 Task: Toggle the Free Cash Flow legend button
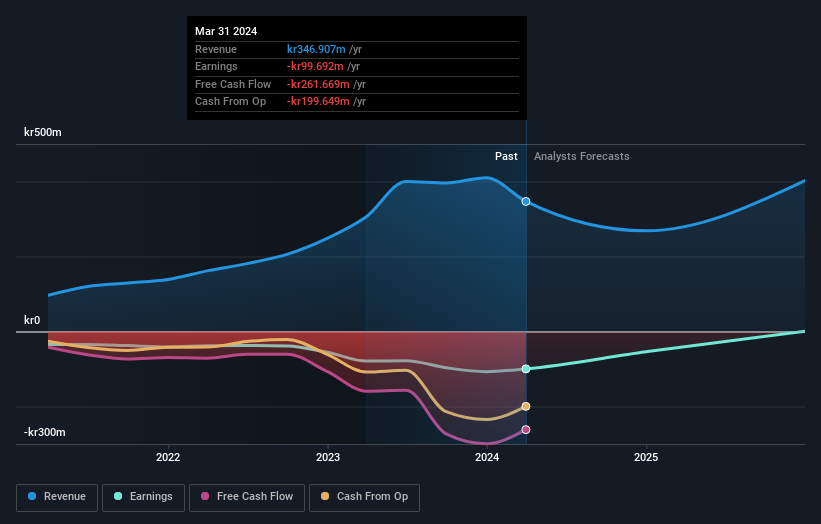pyautogui.click(x=247, y=497)
